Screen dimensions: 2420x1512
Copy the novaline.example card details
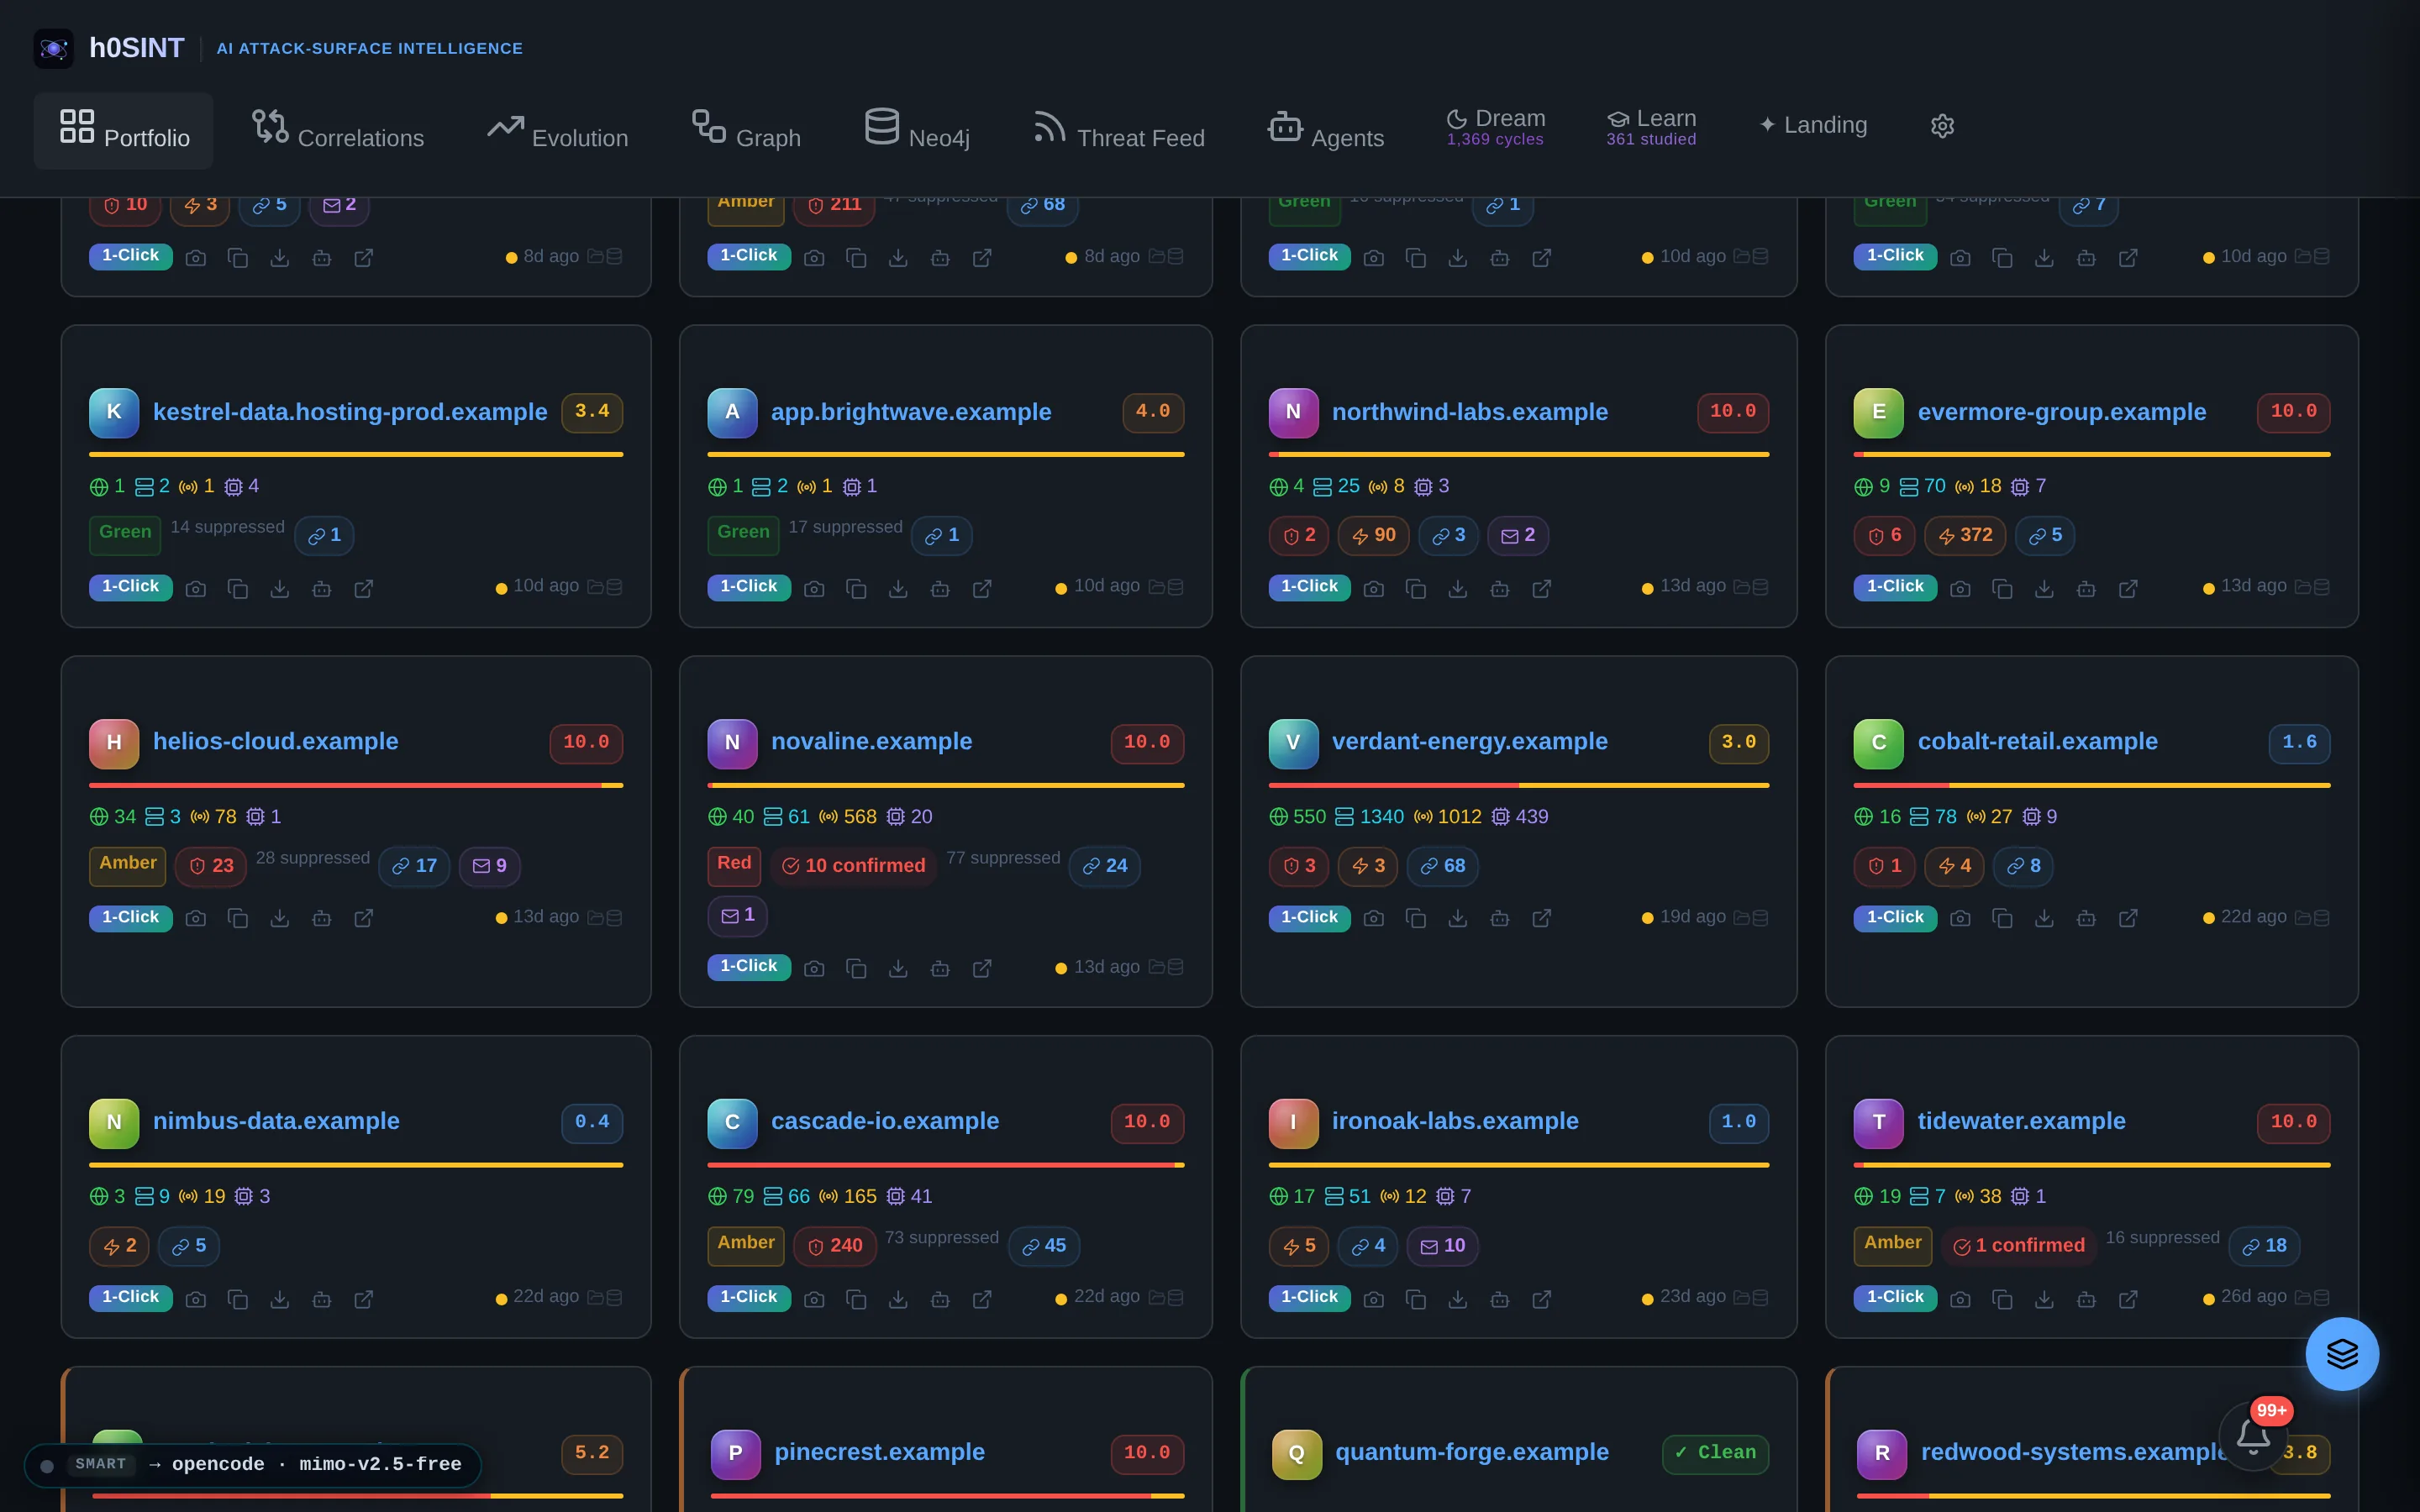click(856, 968)
